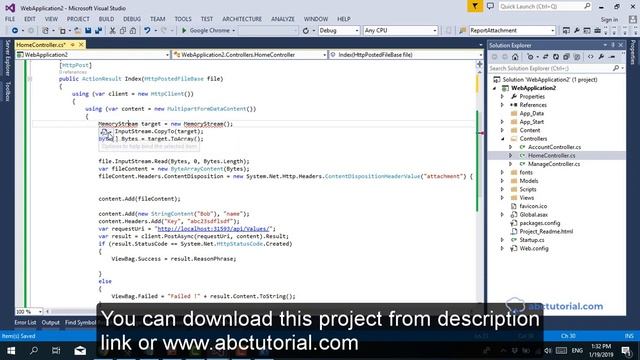Click the Windows Start button
The height and width of the screenshot is (360, 640).
pyautogui.click(x=11, y=350)
